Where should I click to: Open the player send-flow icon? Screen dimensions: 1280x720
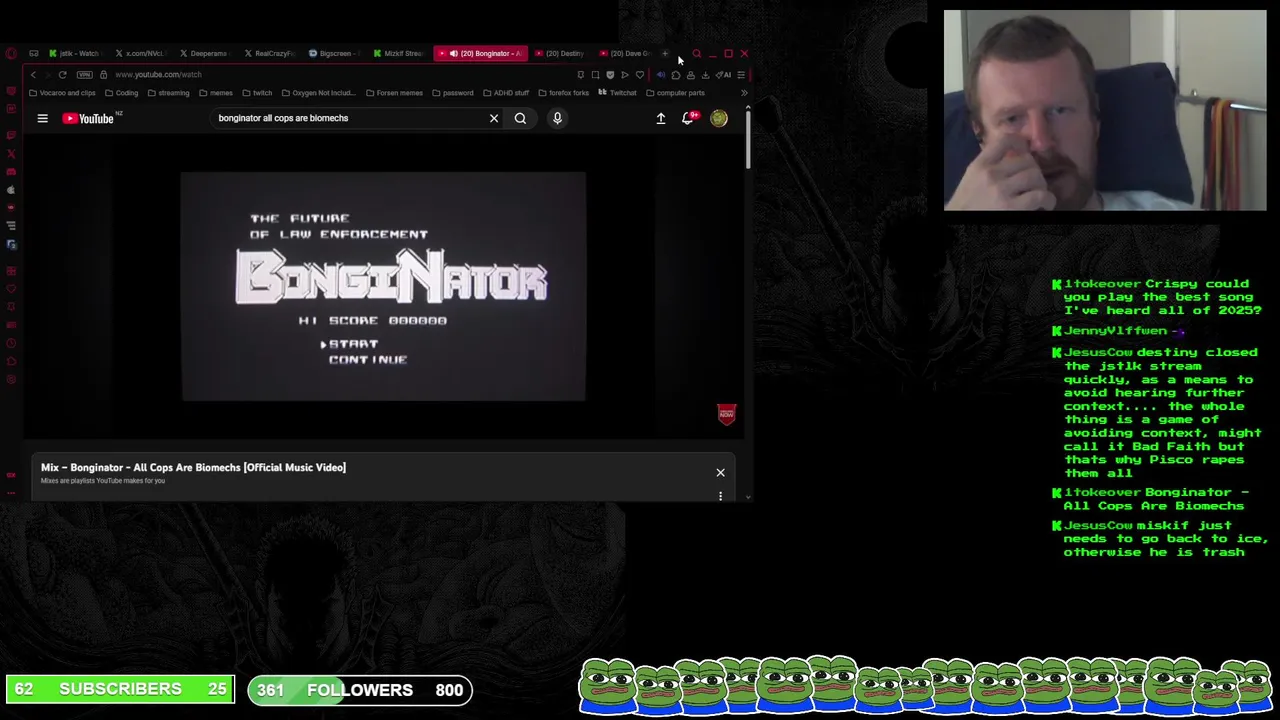625,75
